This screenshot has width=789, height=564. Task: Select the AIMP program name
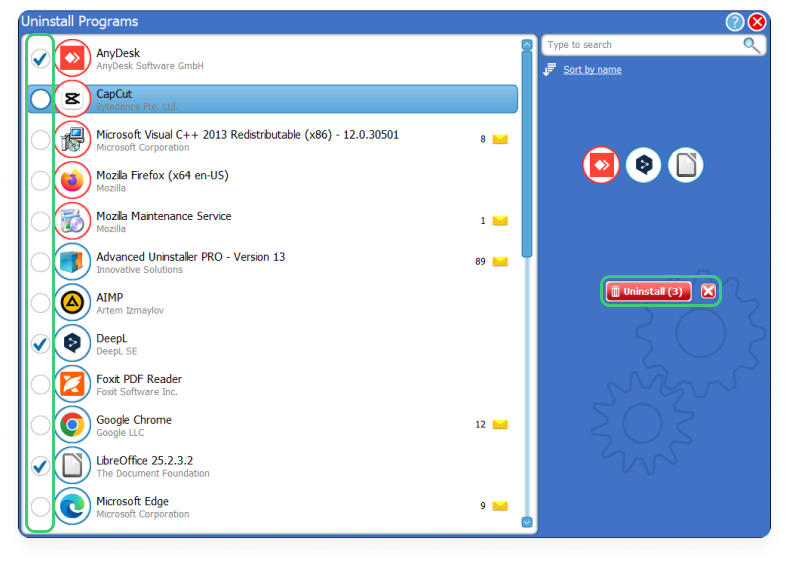pos(110,298)
